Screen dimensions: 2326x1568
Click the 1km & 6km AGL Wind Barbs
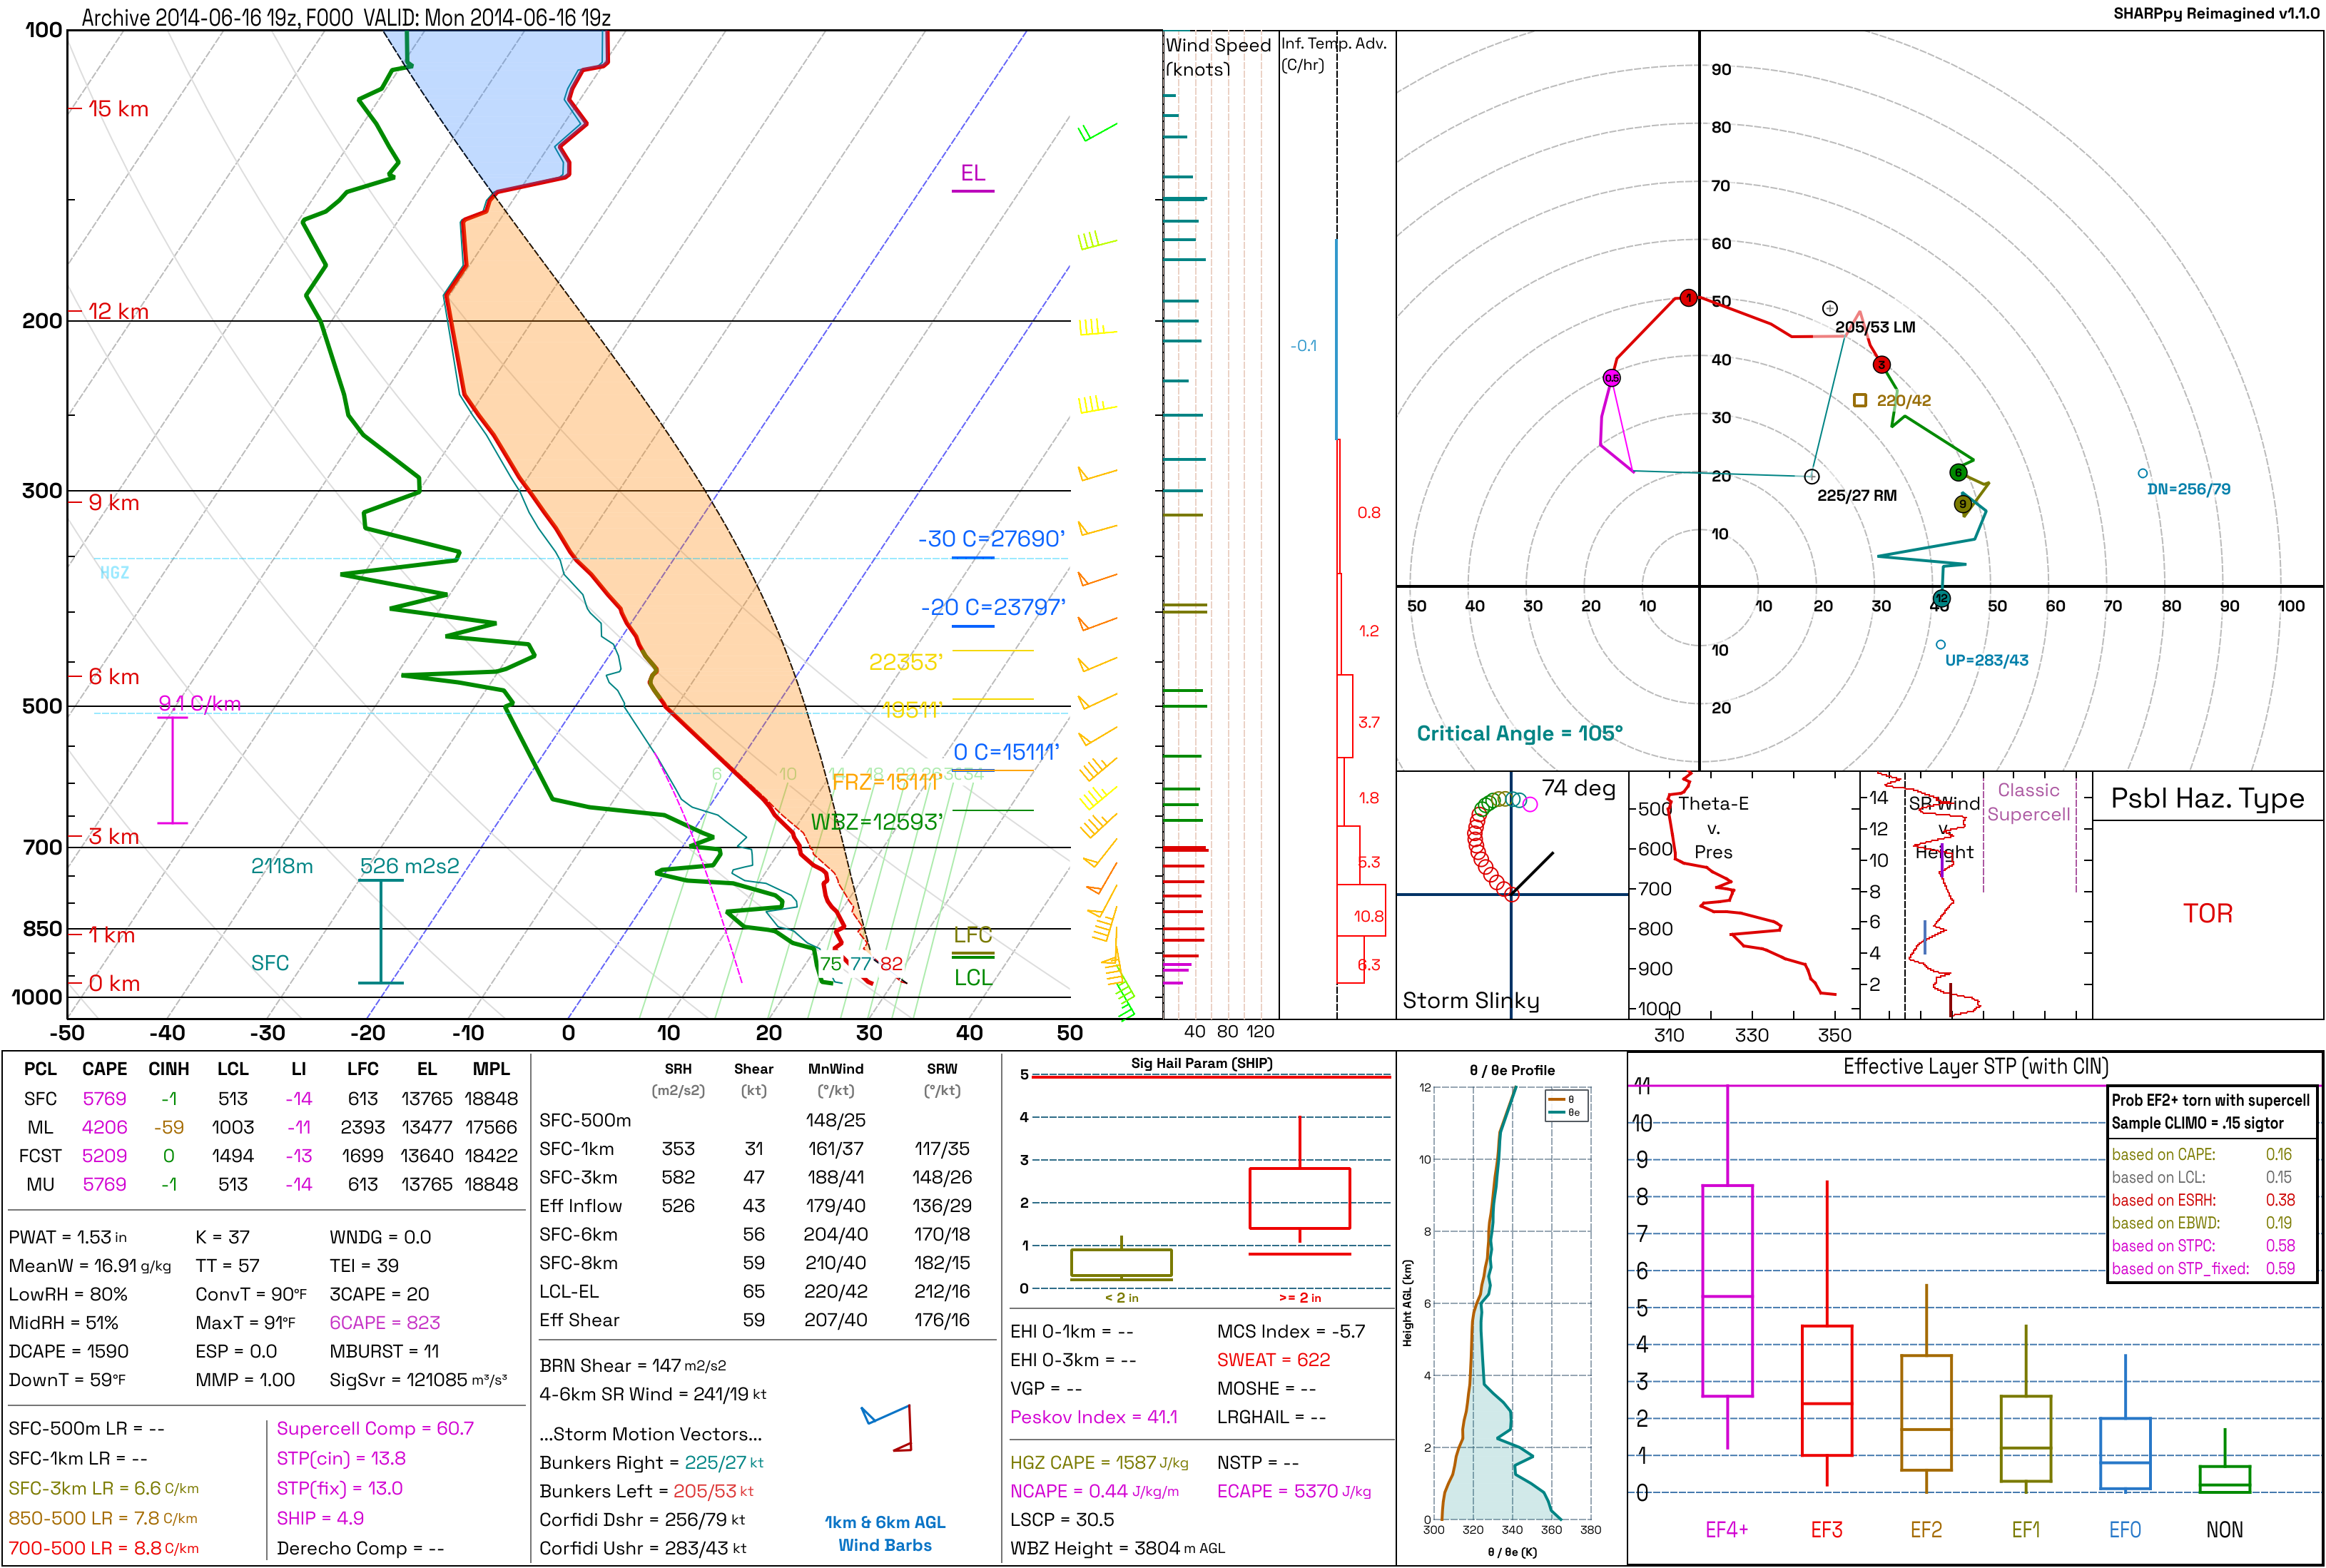[885, 1533]
